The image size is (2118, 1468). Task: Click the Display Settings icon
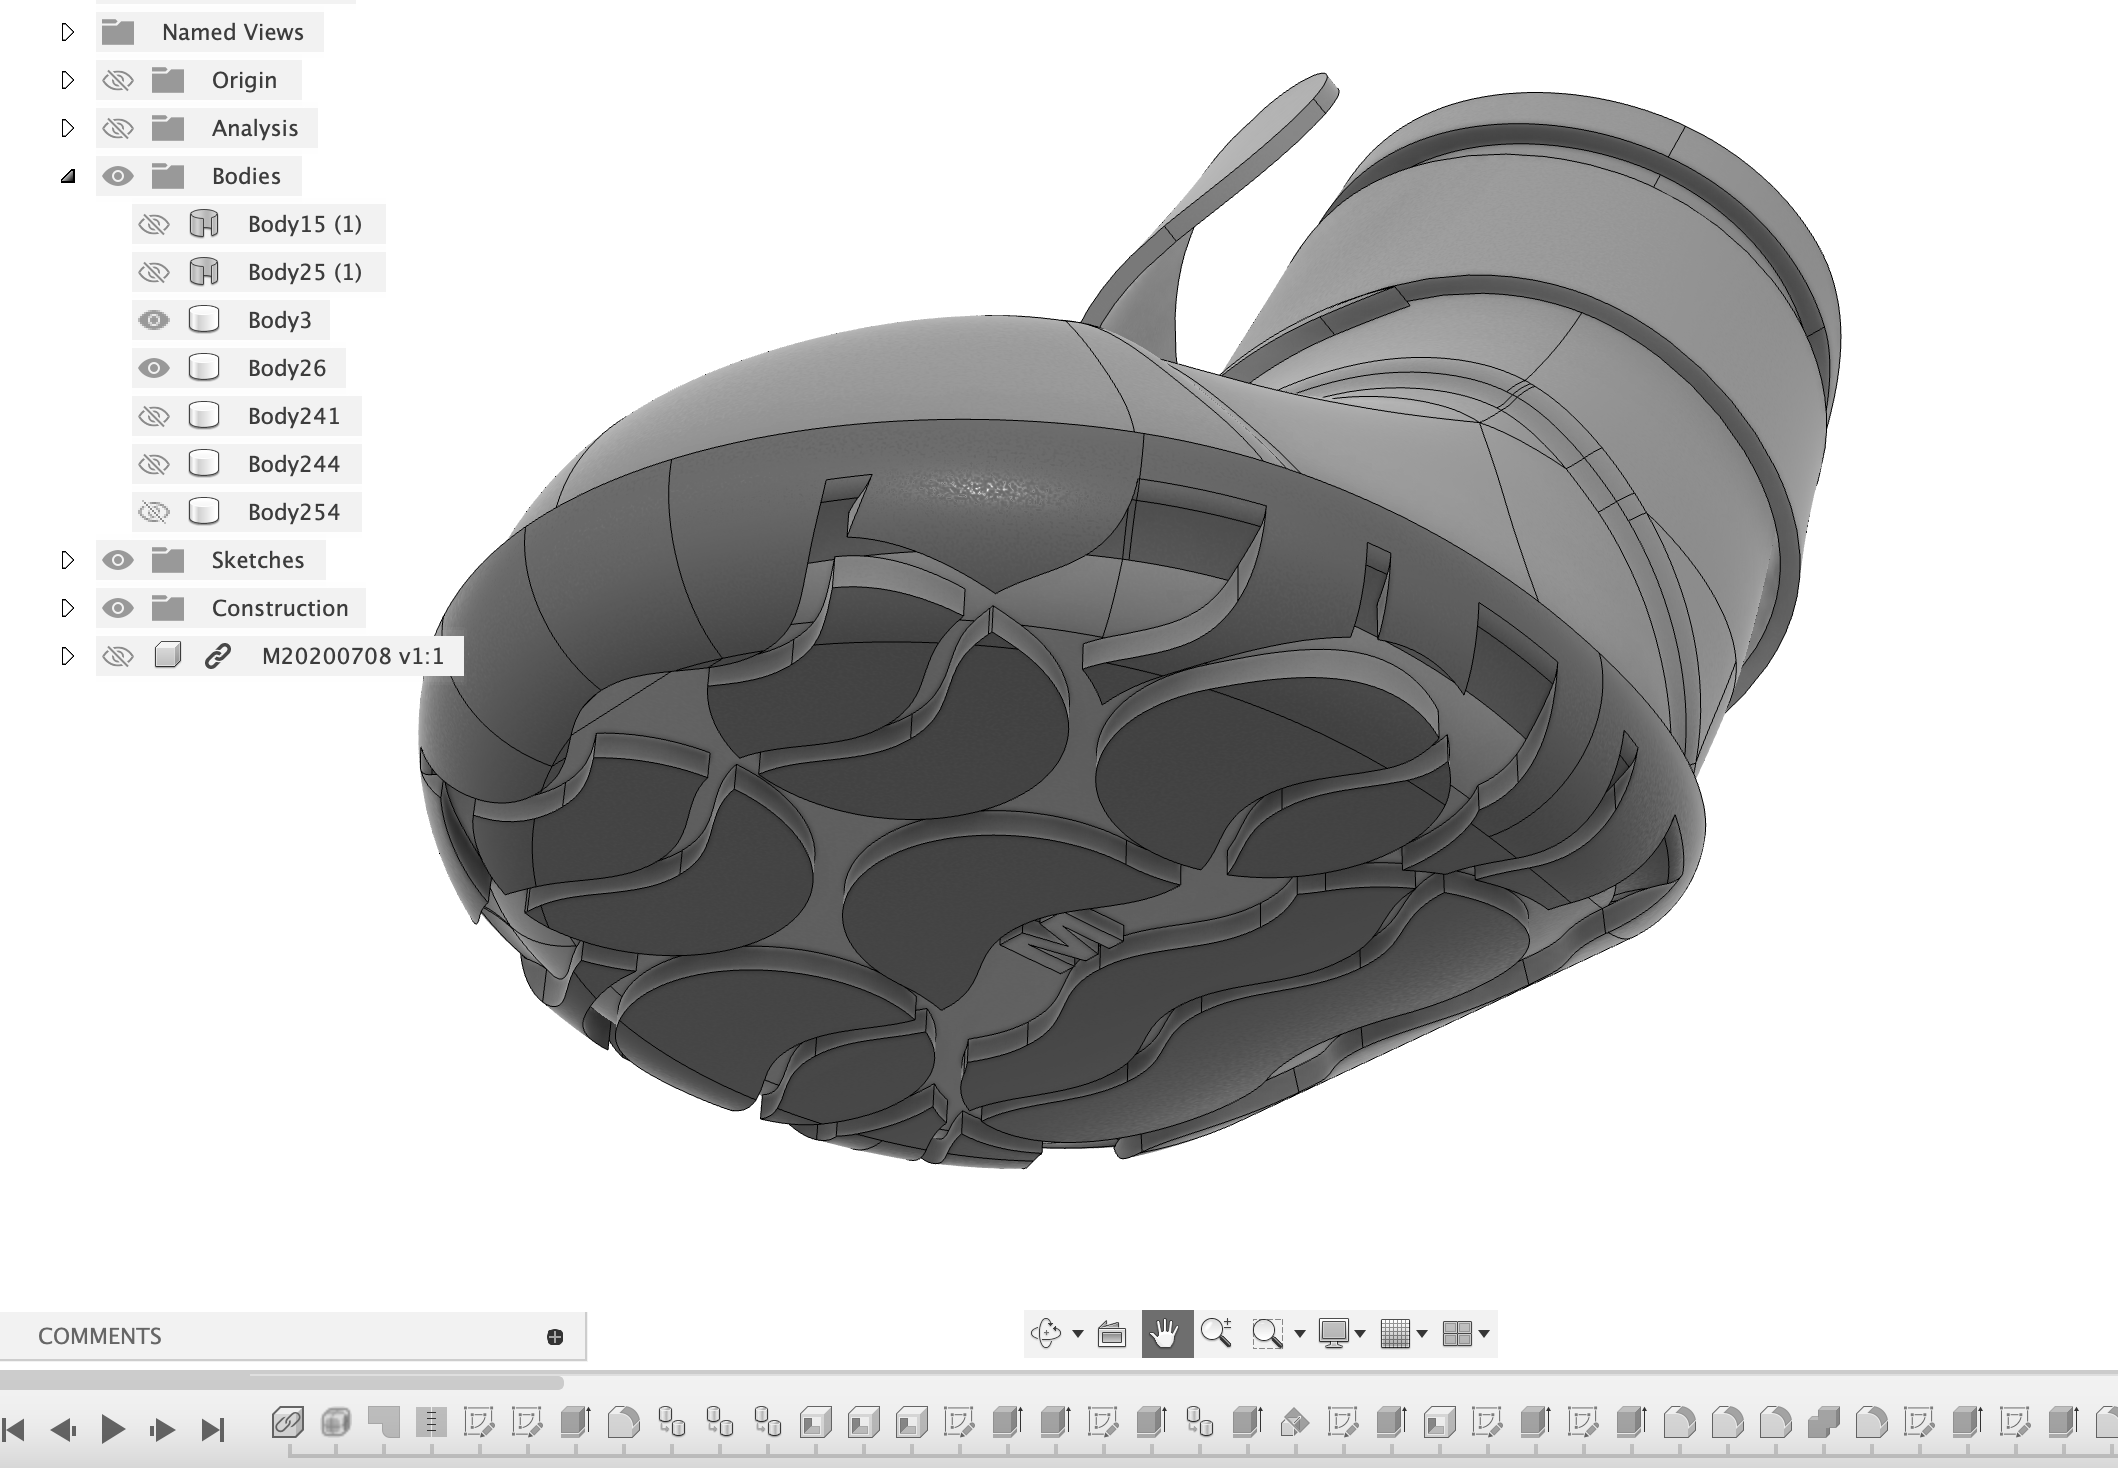point(1334,1333)
